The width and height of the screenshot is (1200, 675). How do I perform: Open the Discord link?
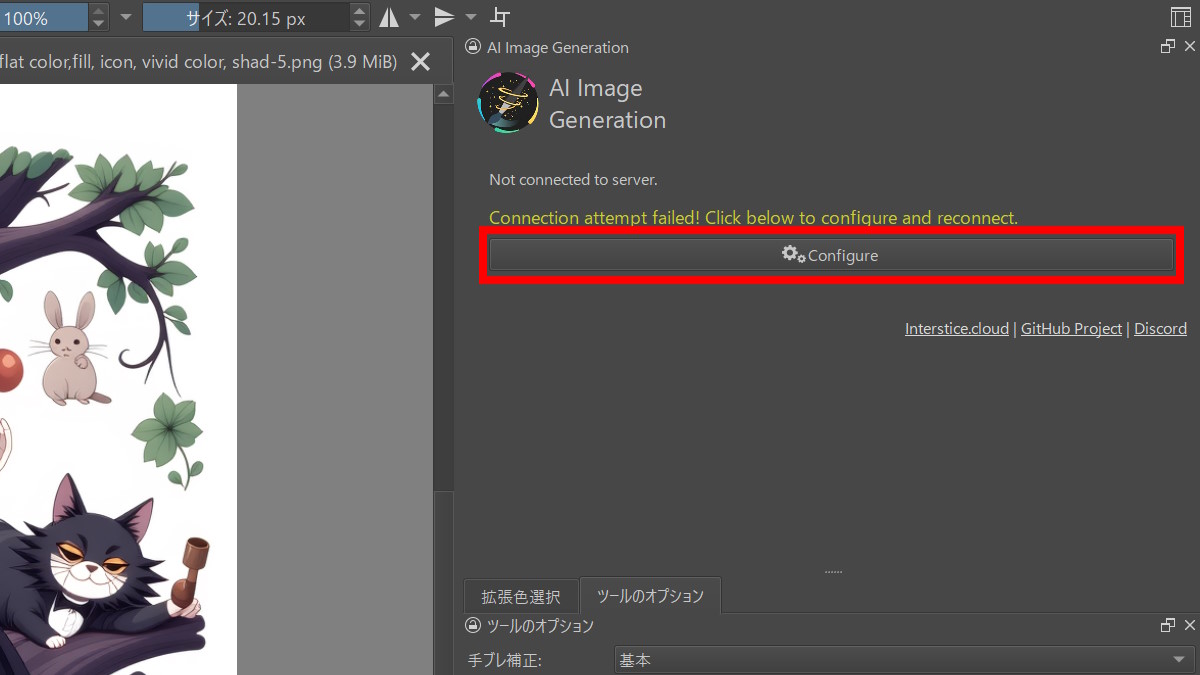point(1160,328)
